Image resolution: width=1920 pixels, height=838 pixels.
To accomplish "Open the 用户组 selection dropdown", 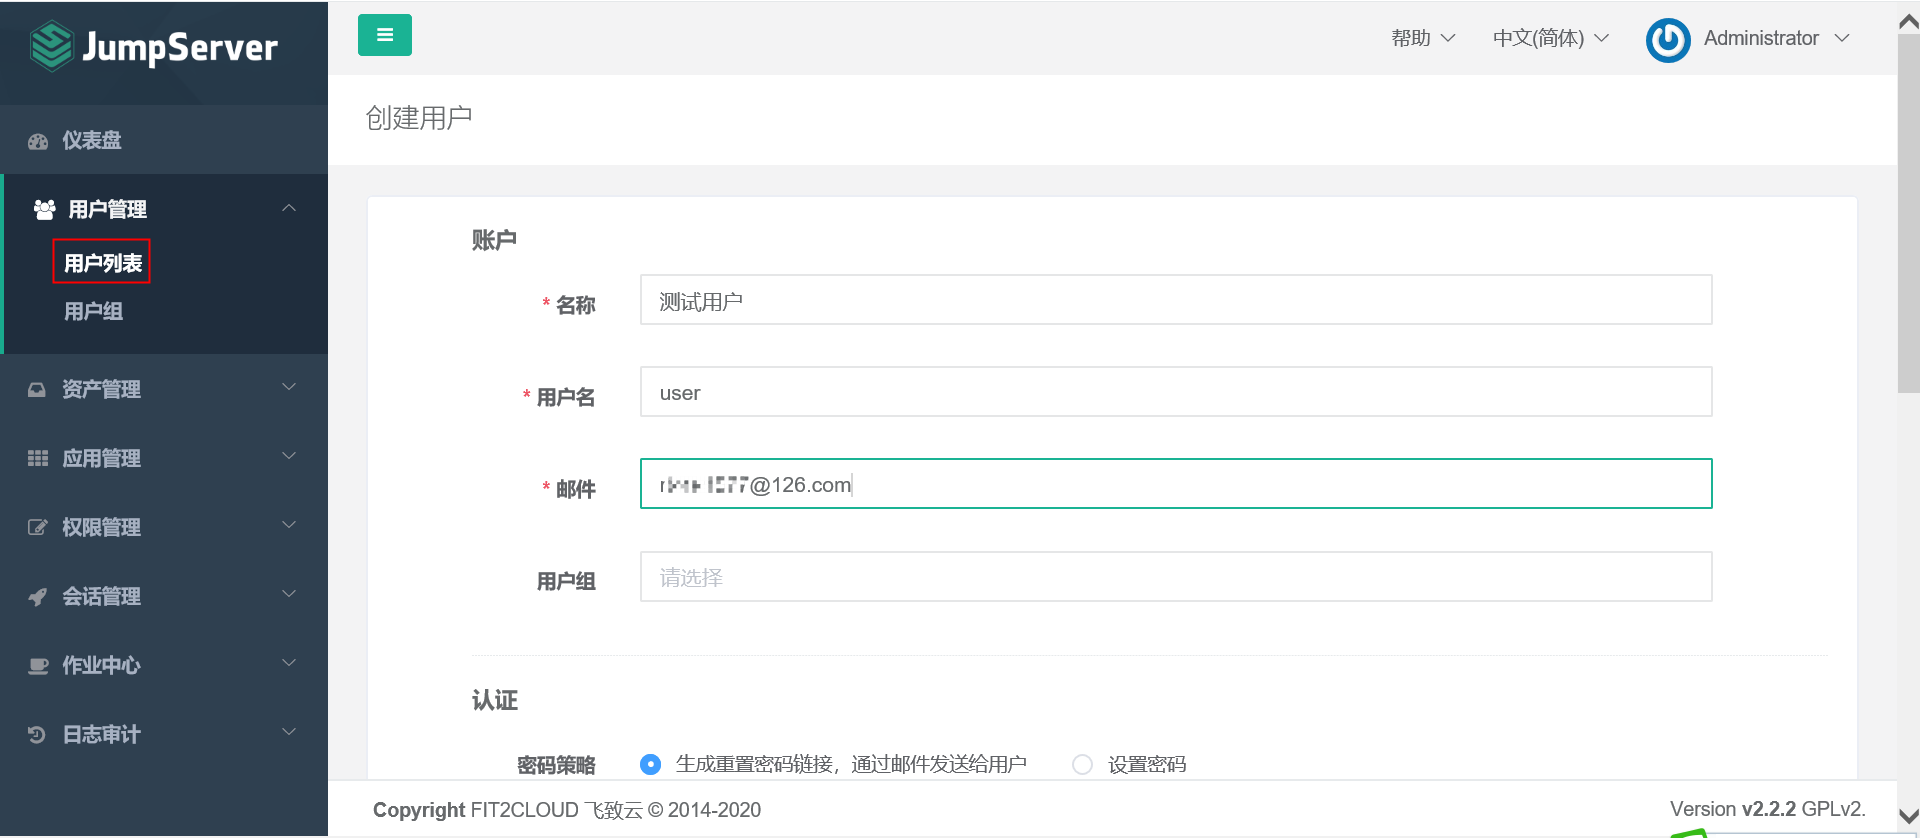I will coord(1175,577).
